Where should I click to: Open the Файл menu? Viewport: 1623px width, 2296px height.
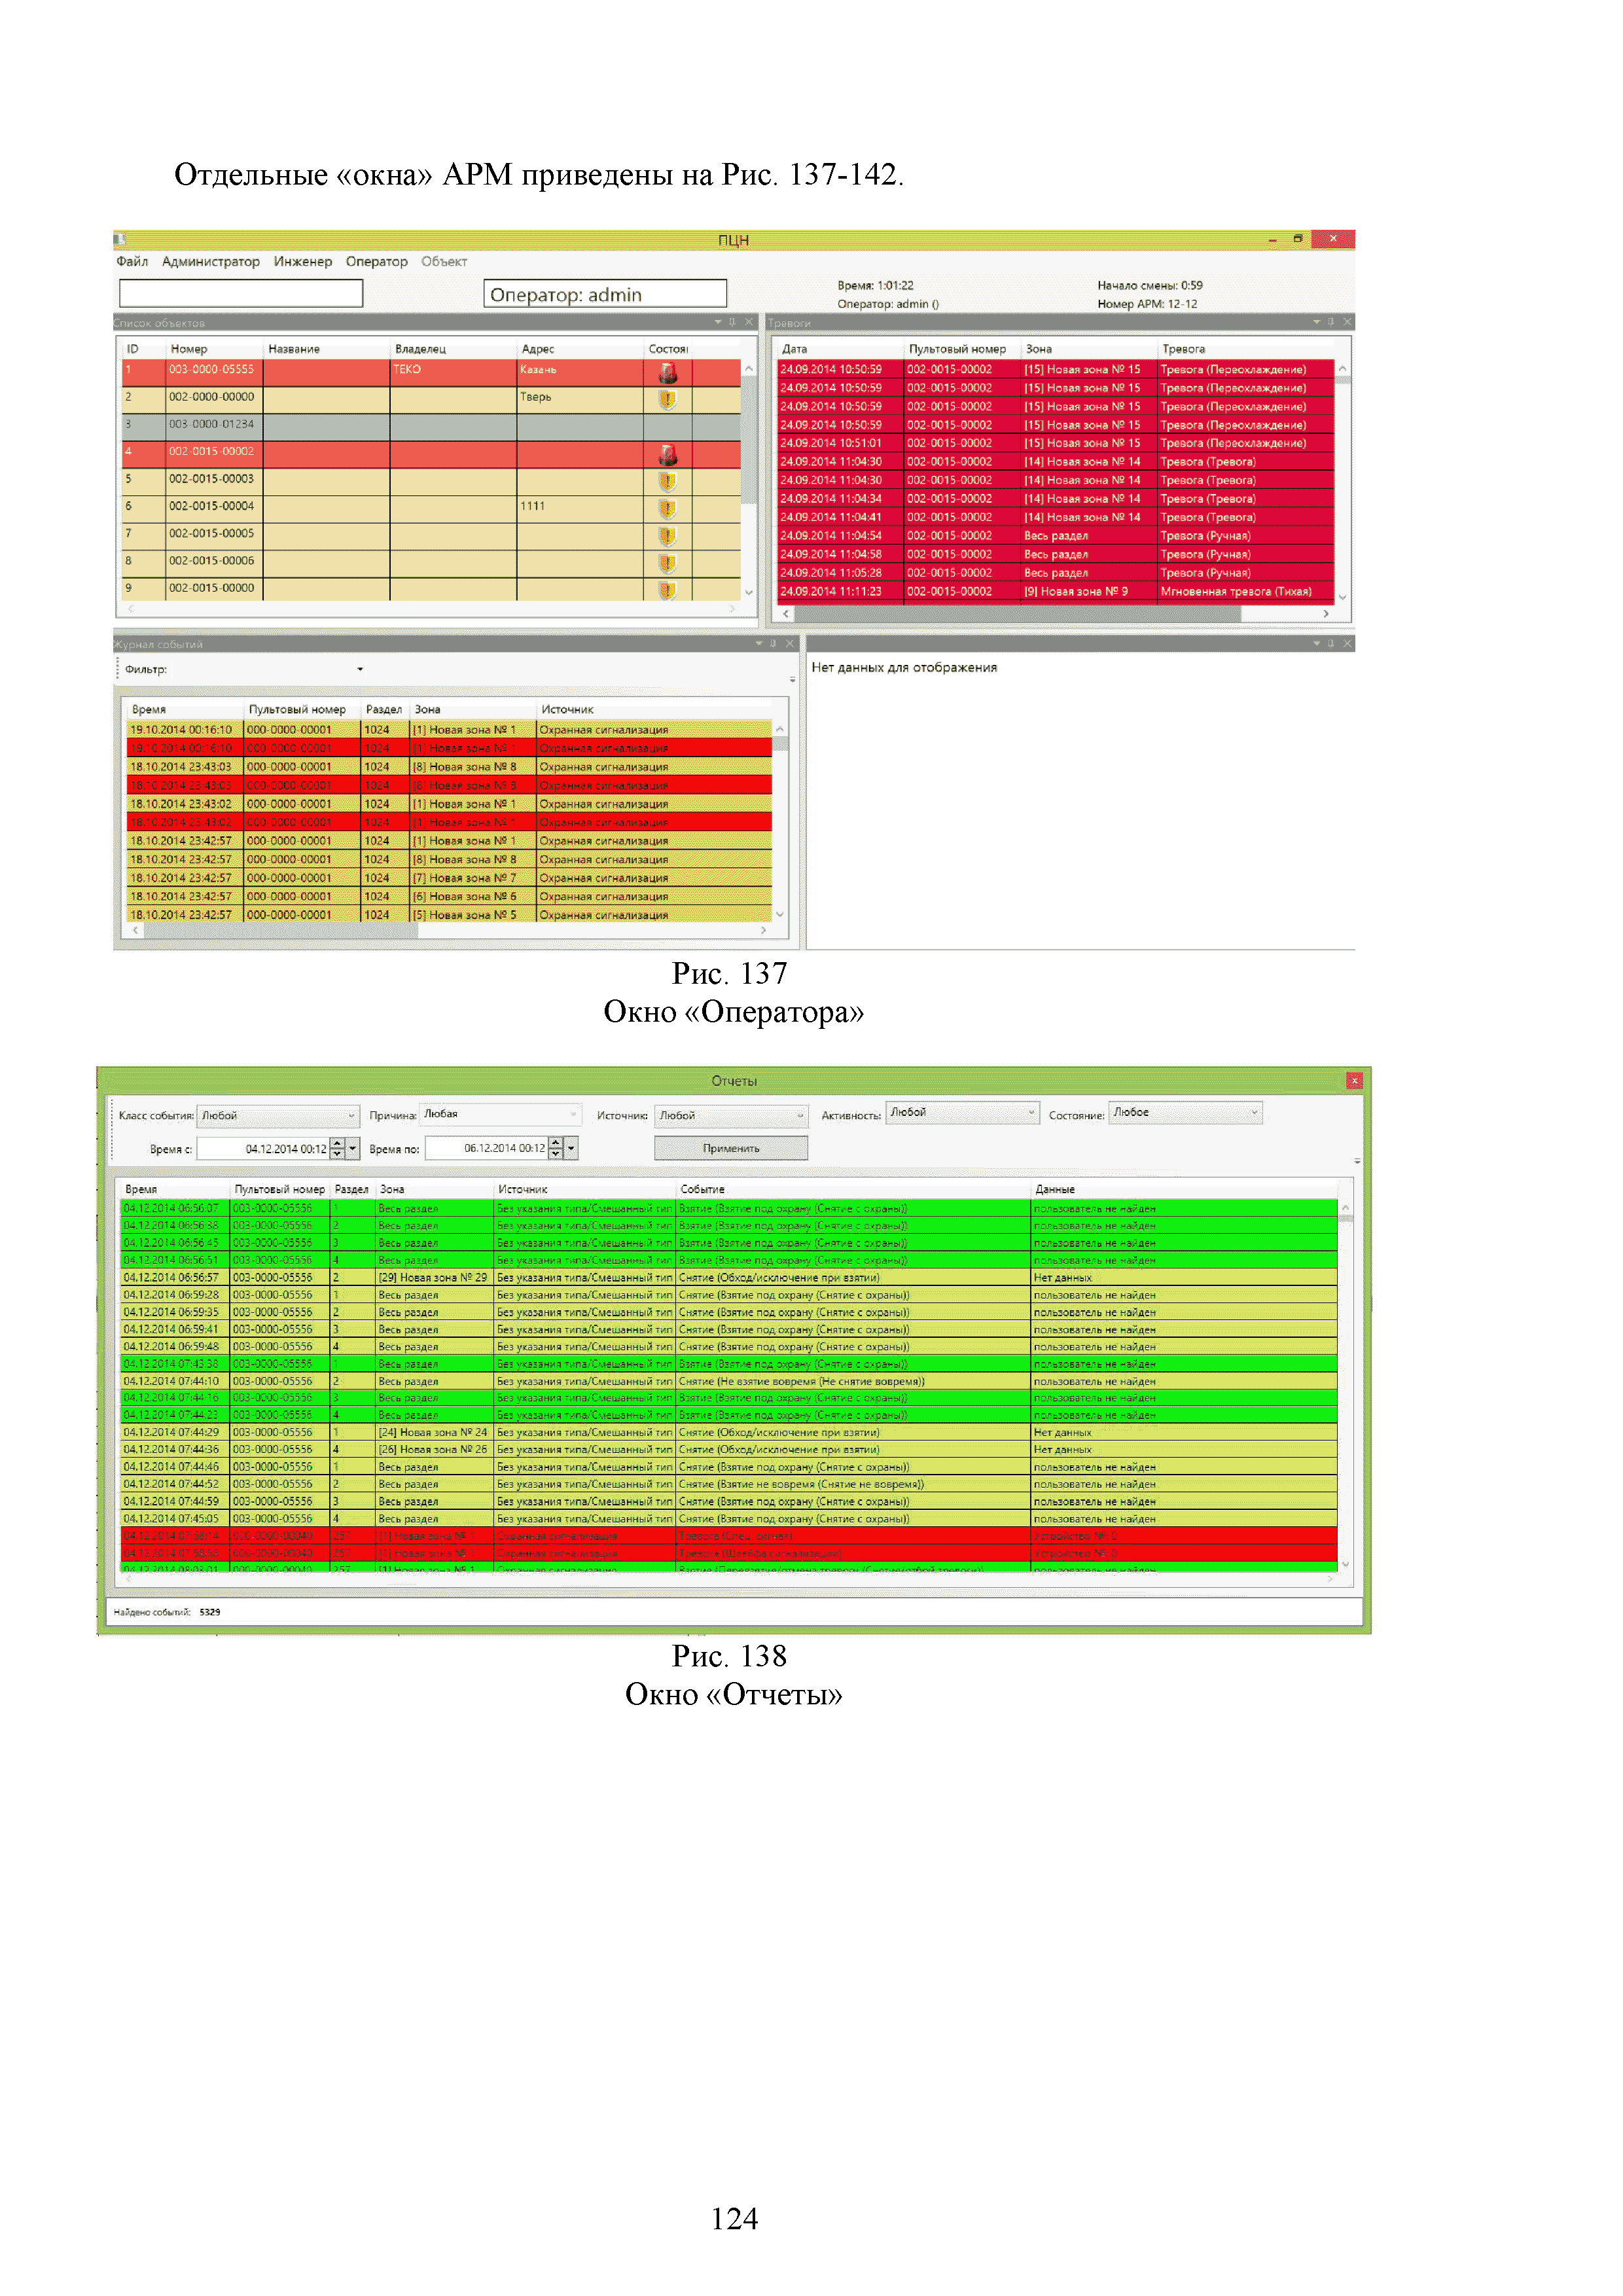132,261
